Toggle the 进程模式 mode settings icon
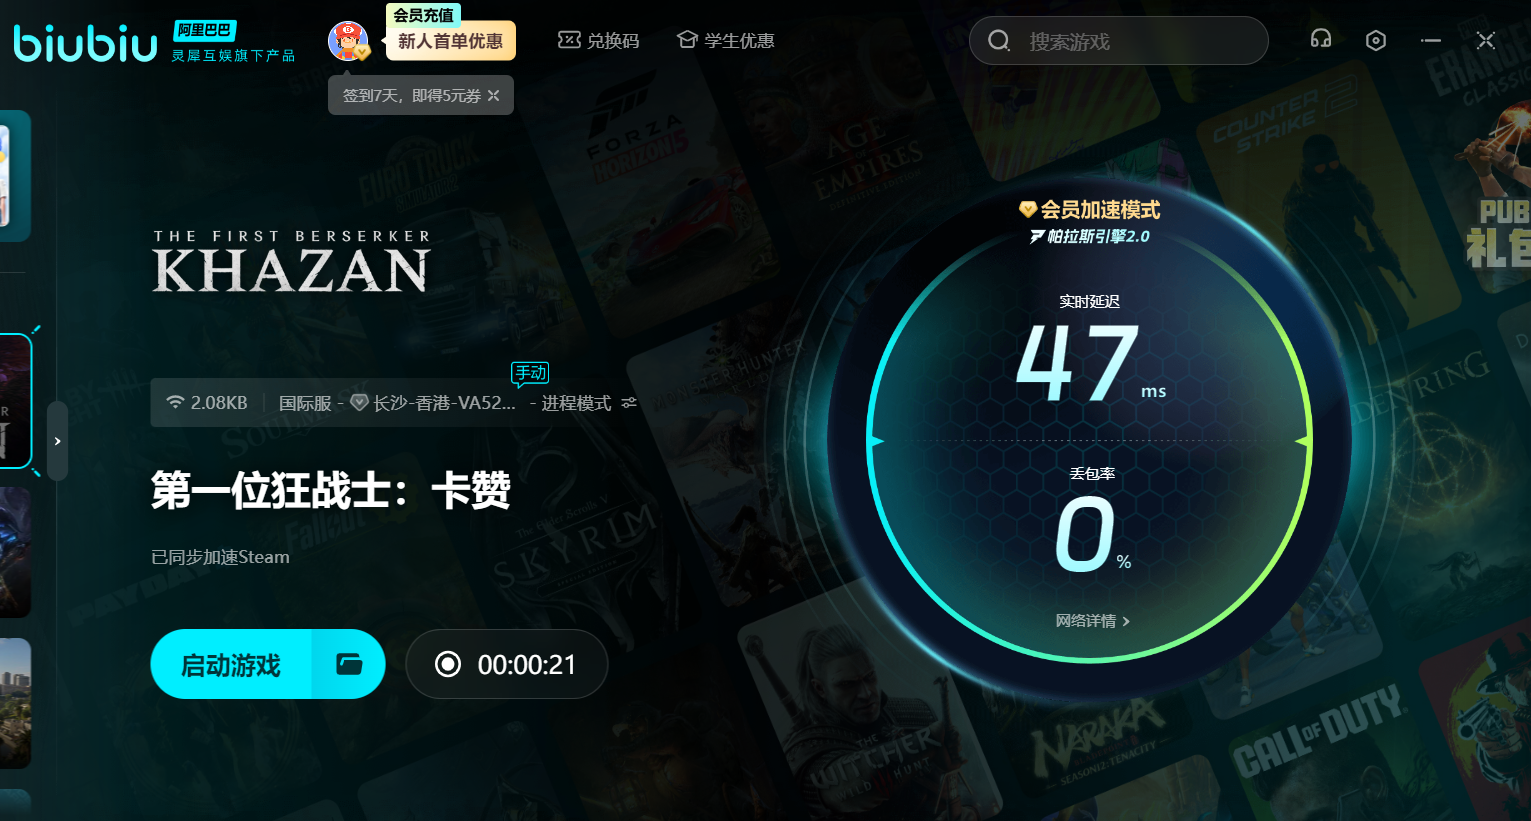This screenshot has height=821, width=1531. pos(629,403)
